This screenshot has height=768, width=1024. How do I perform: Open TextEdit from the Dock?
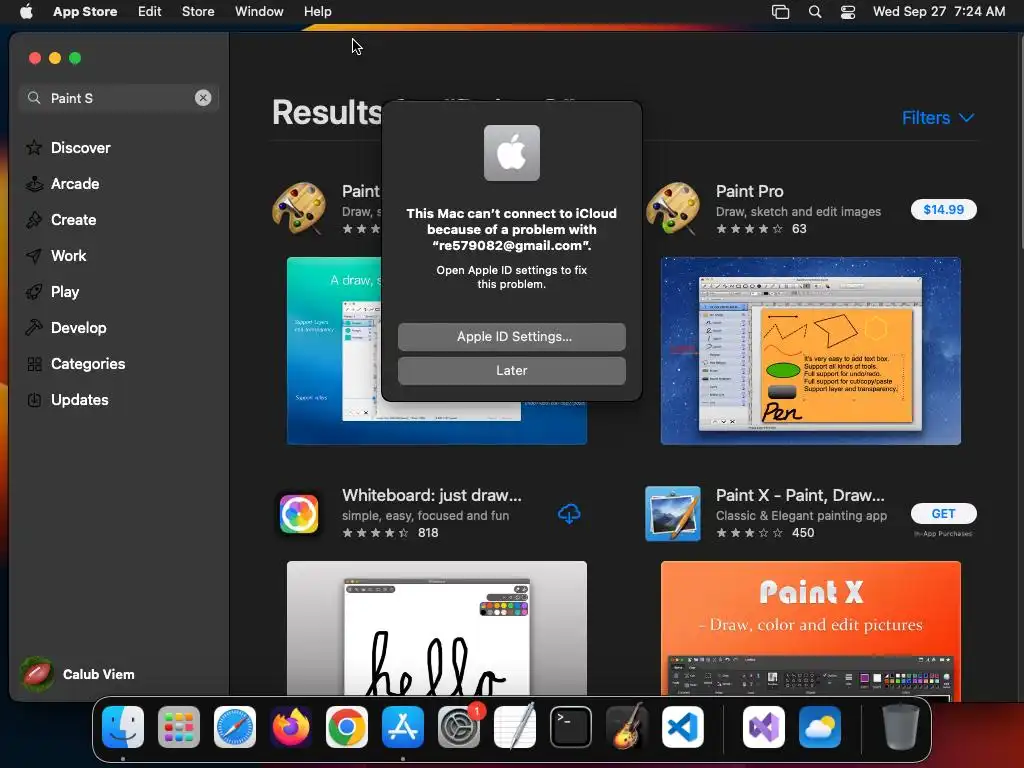[515, 727]
